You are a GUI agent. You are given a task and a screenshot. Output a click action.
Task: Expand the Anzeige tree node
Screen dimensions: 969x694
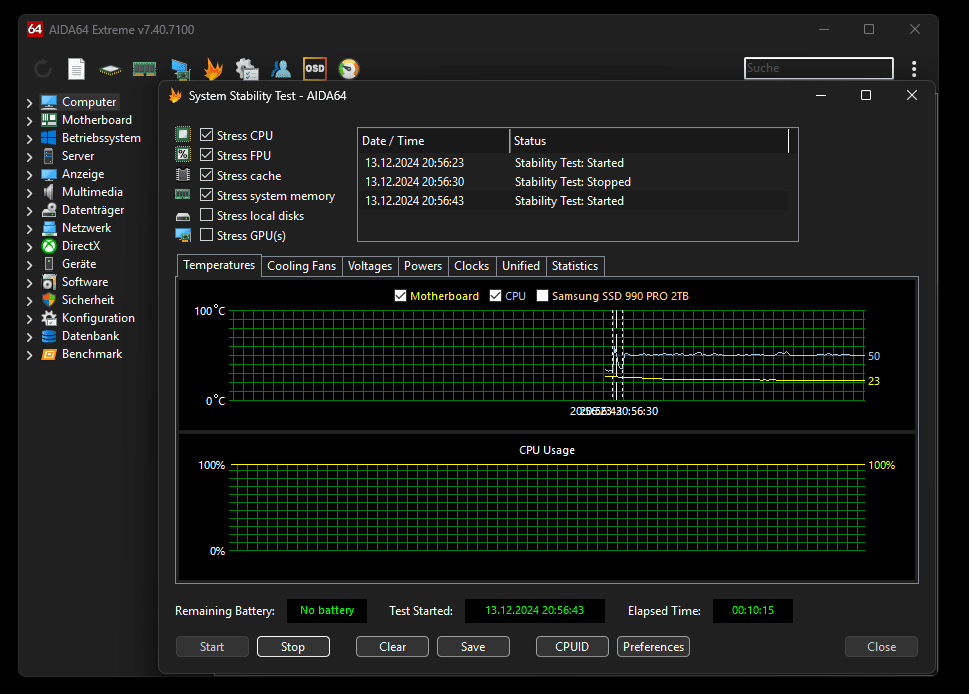29,175
